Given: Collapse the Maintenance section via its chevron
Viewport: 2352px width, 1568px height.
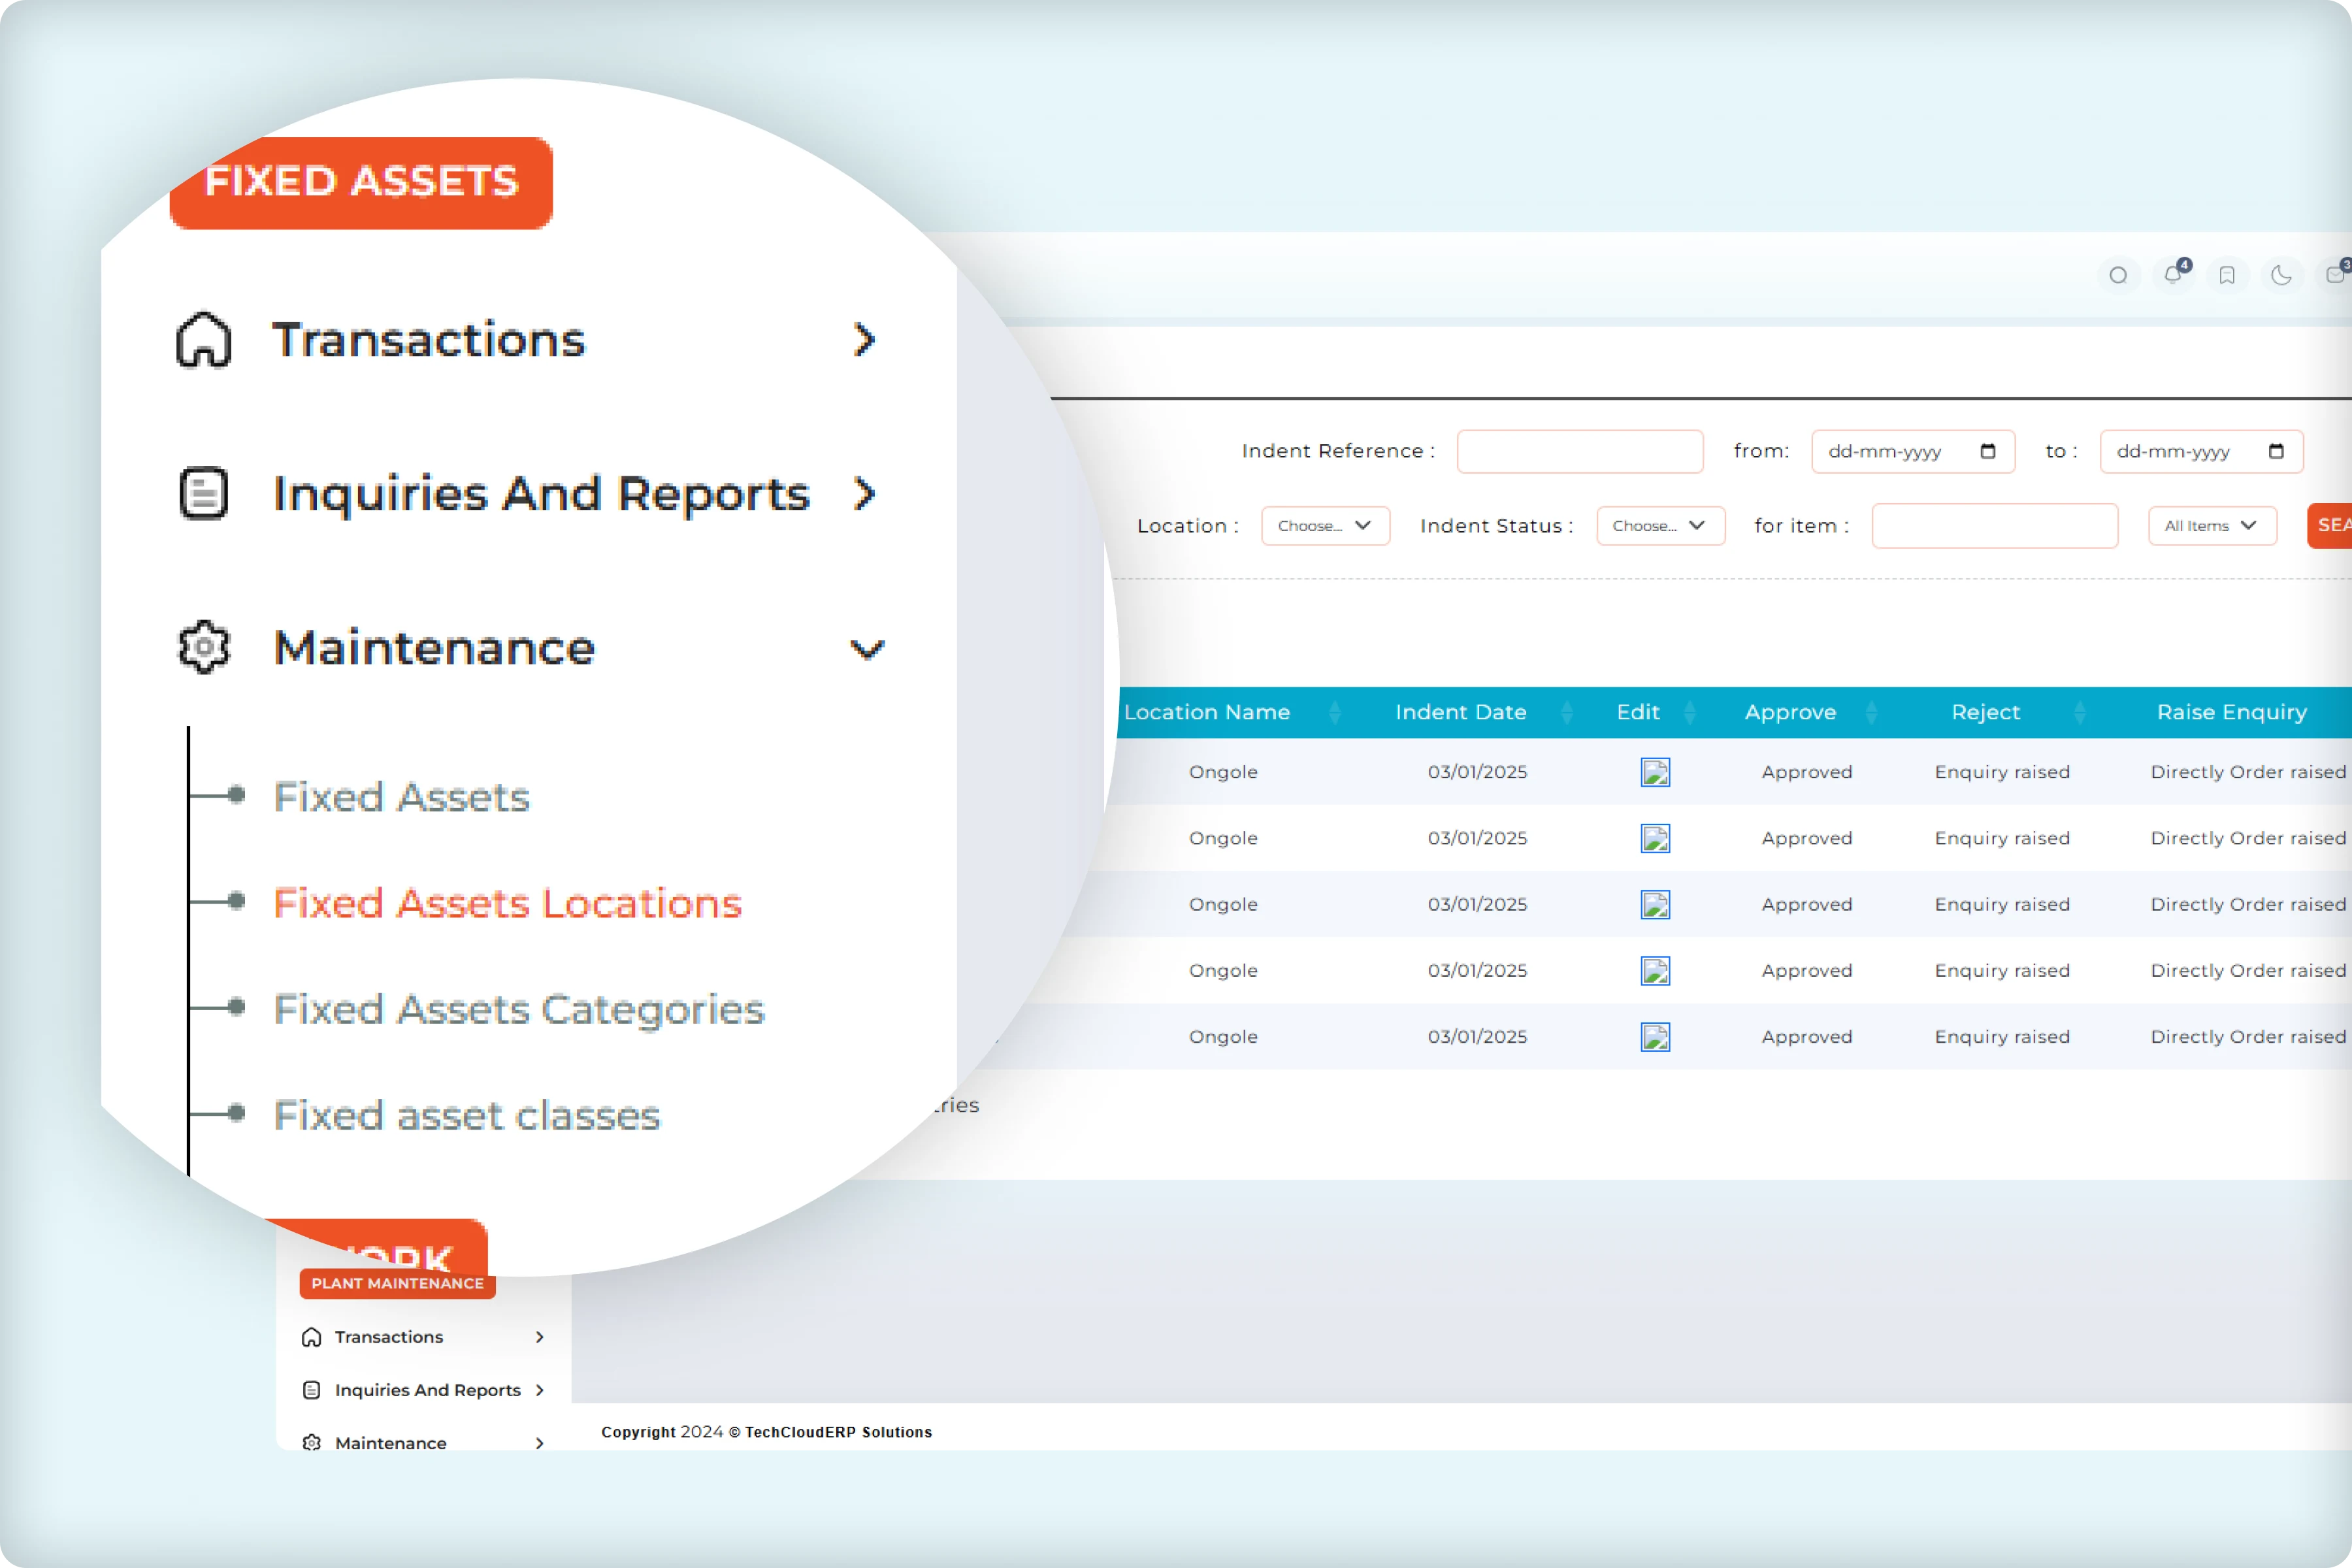Looking at the screenshot, I should [866, 648].
